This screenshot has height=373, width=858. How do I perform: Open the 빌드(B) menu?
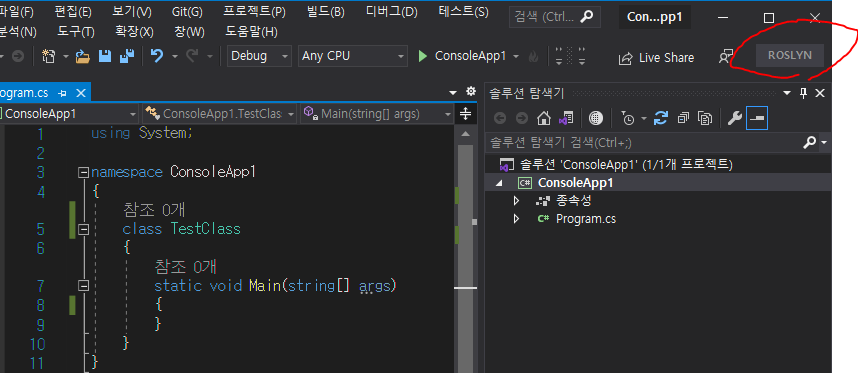point(326,11)
